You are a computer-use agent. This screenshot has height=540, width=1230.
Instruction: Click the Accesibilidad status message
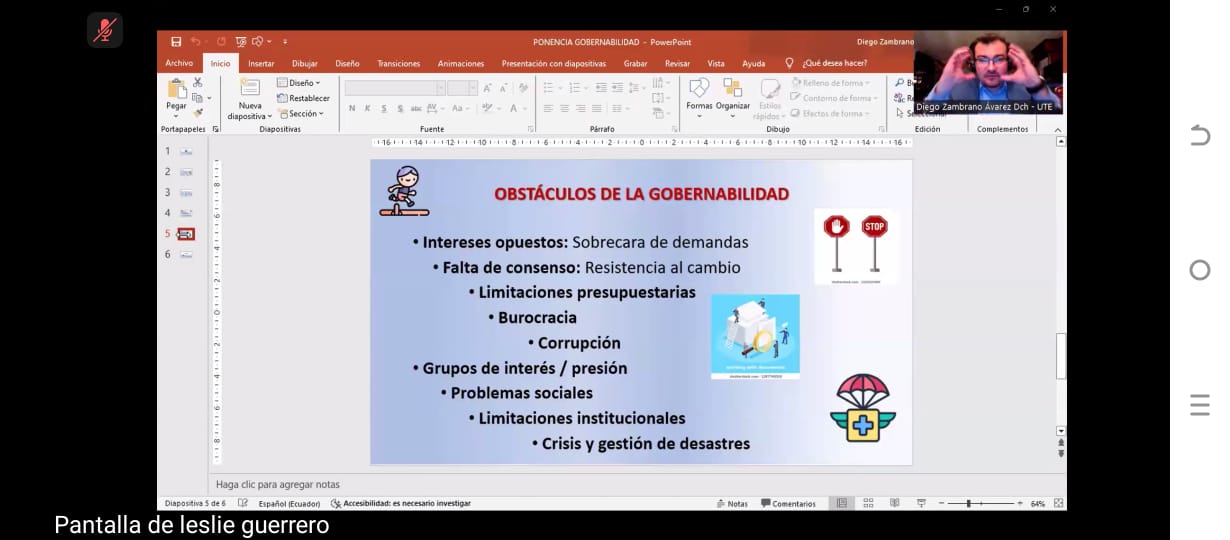point(401,503)
